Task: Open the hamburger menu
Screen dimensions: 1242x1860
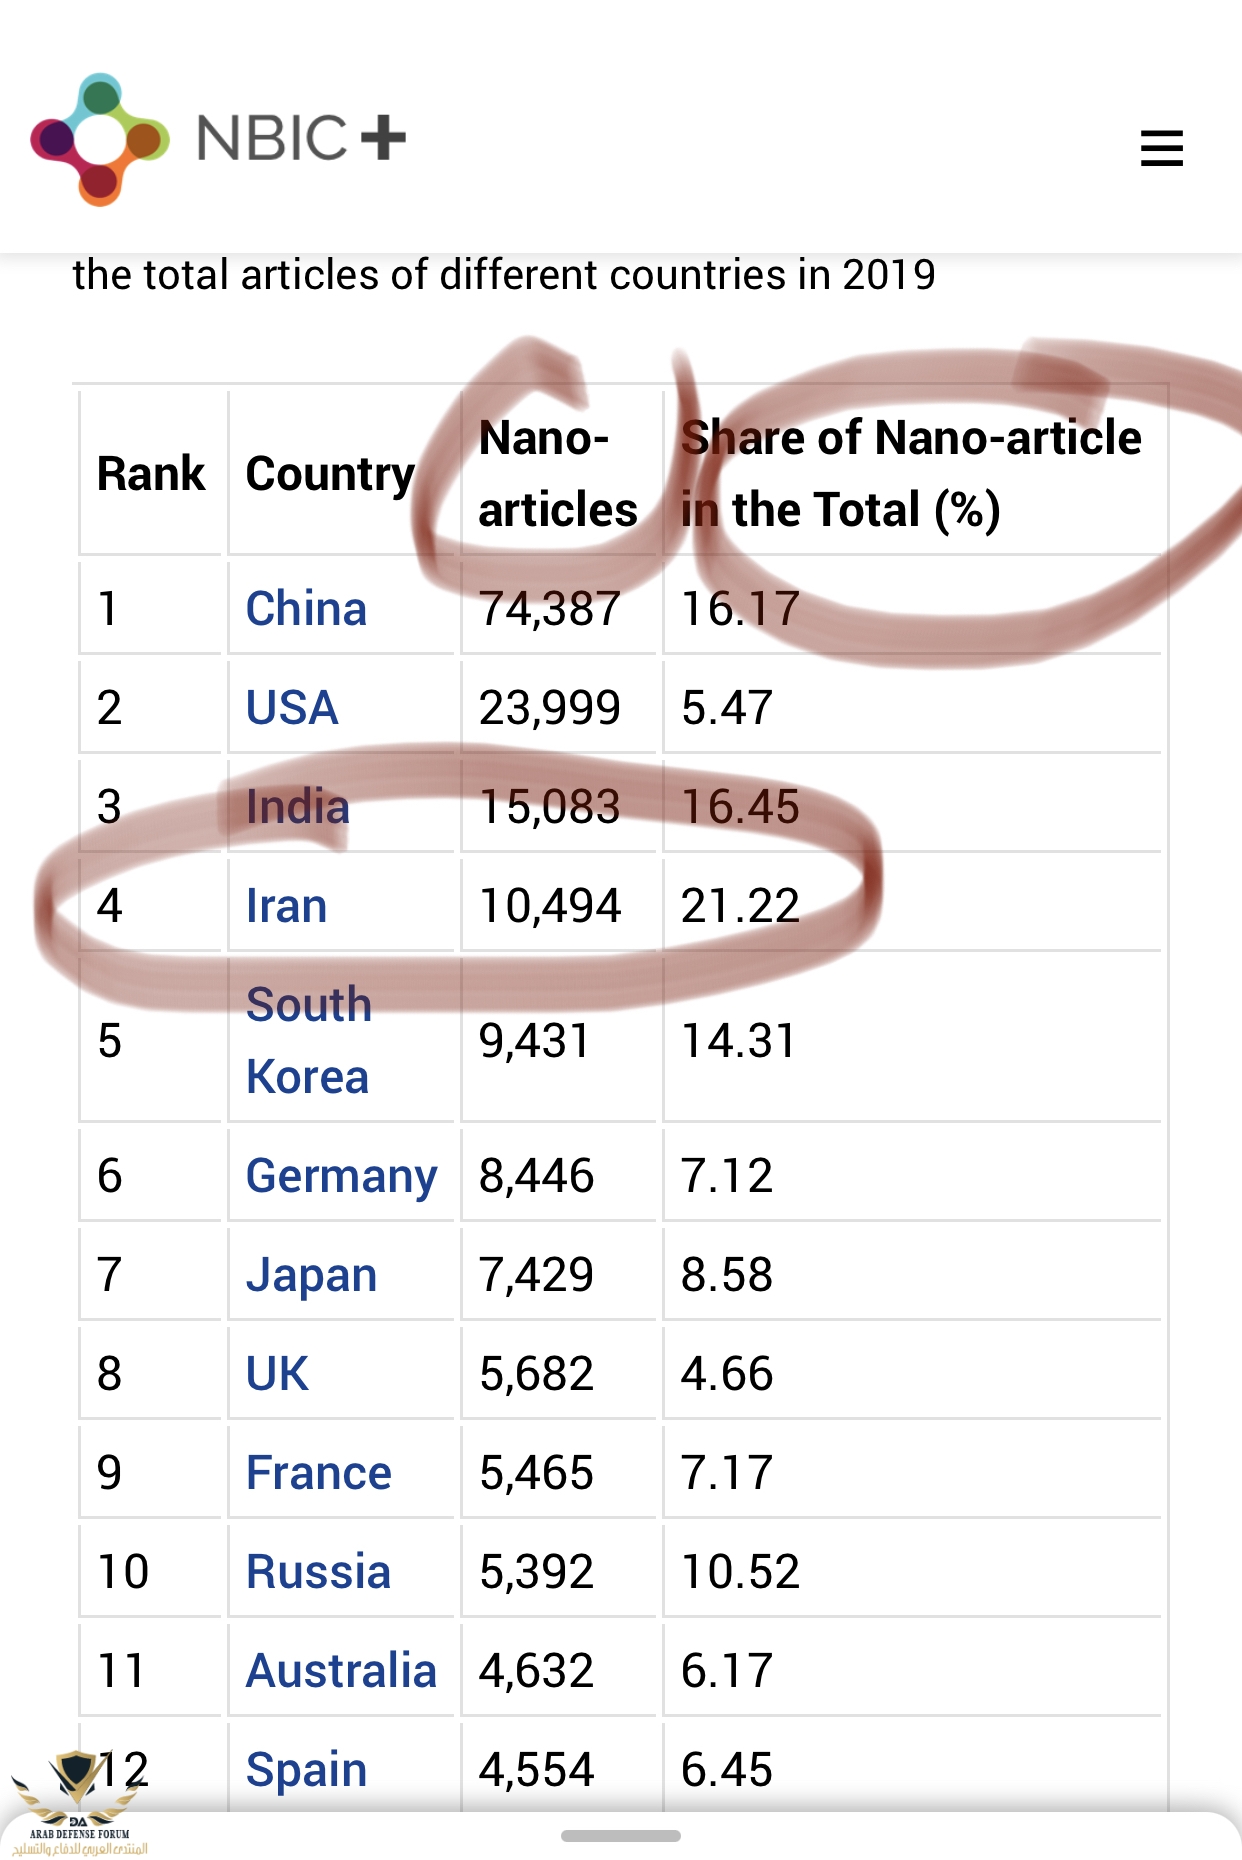Action: (x=1161, y=148)
